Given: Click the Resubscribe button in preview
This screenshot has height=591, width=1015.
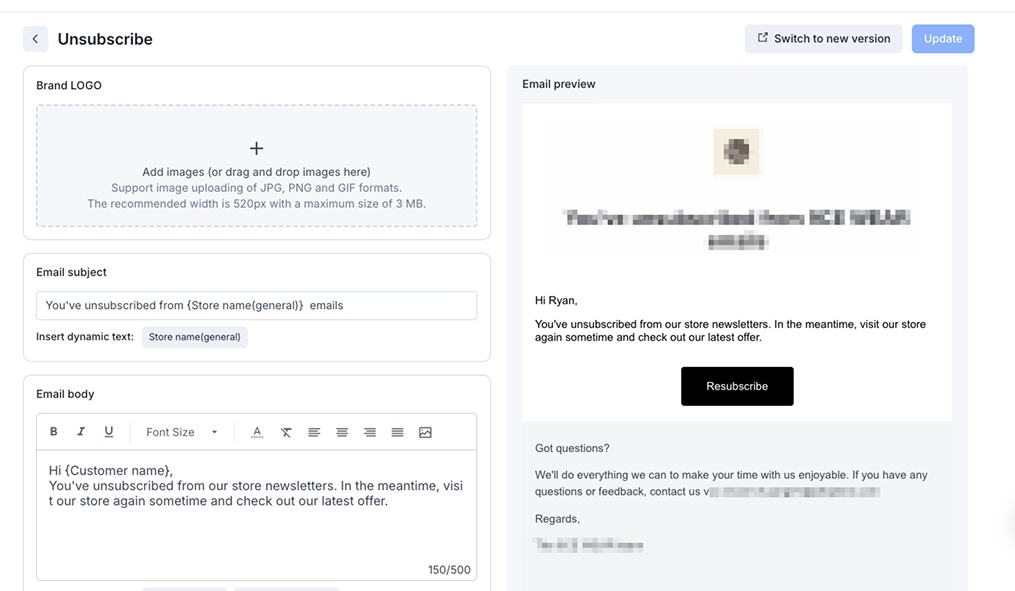Looking at the screenshot, I should pos(737,386).
